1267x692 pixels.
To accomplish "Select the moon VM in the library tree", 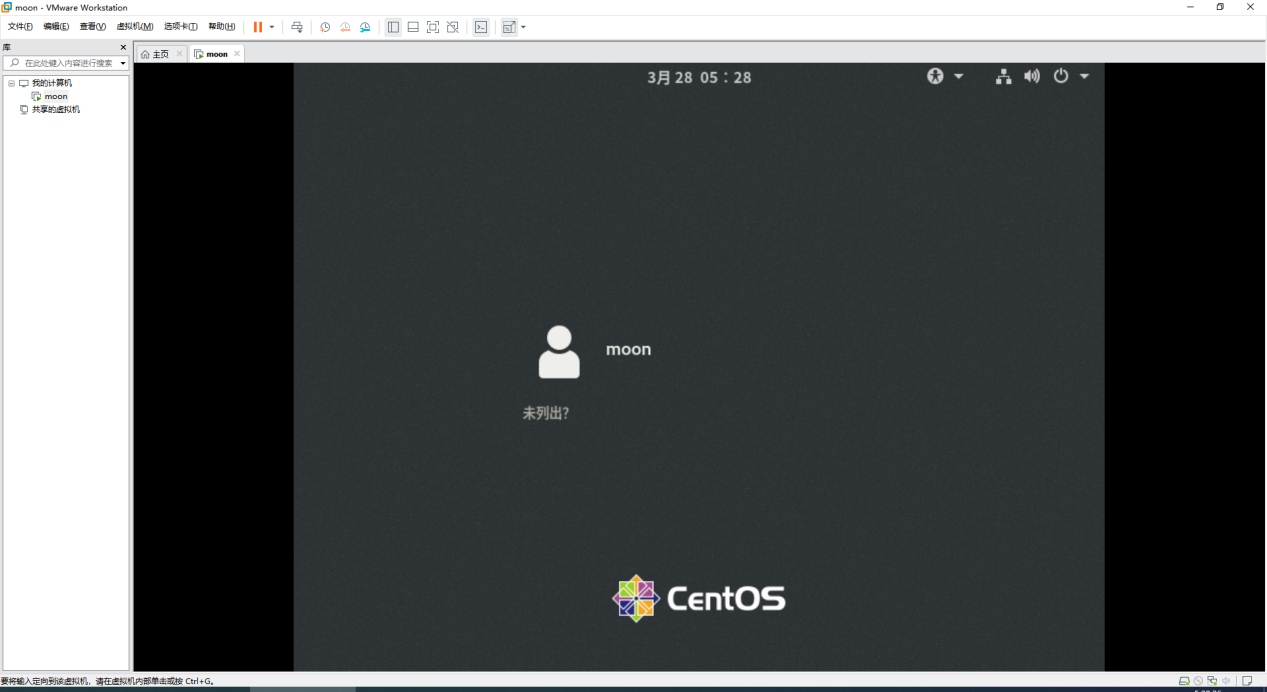I will click(56, 96).
